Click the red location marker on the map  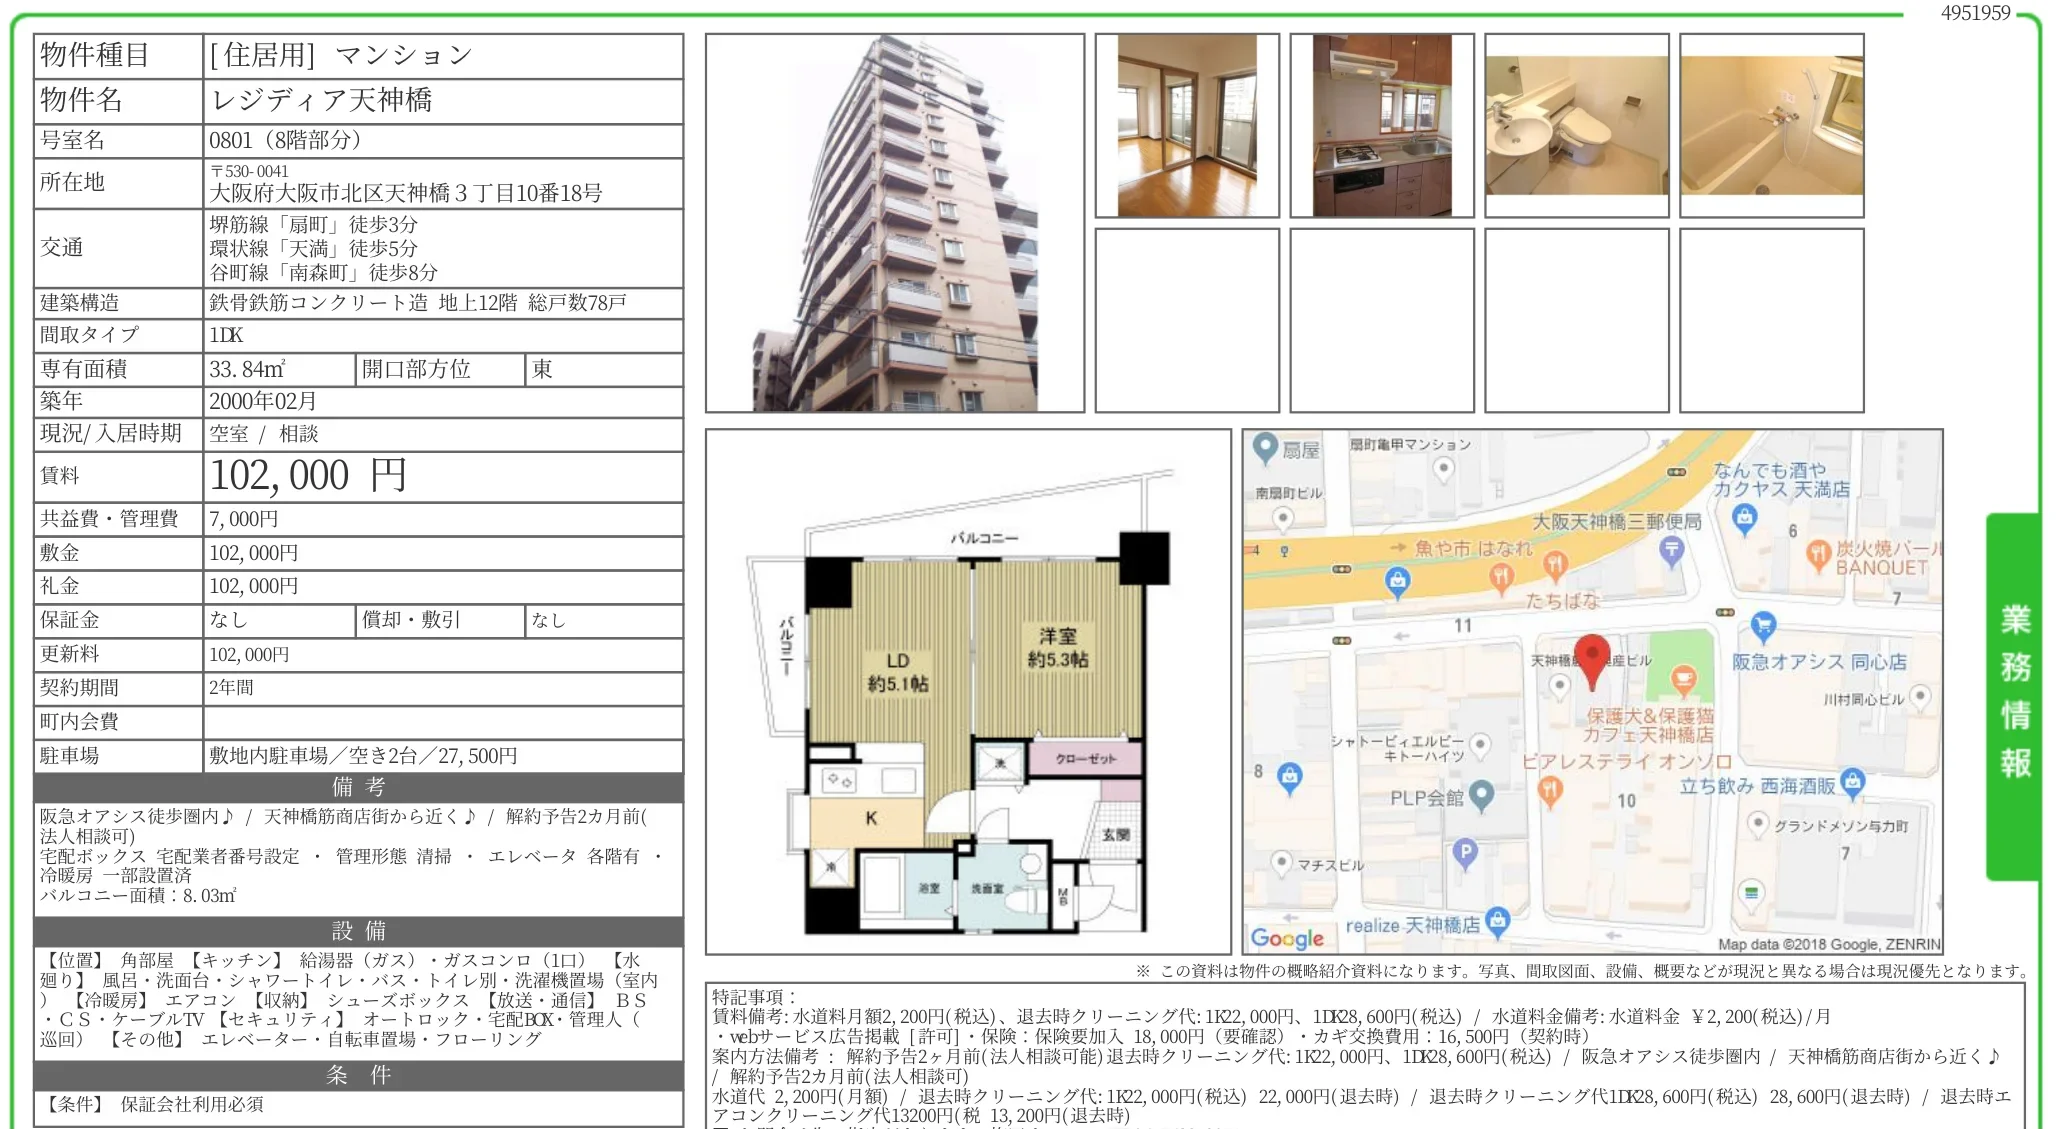pos(1591,662)
